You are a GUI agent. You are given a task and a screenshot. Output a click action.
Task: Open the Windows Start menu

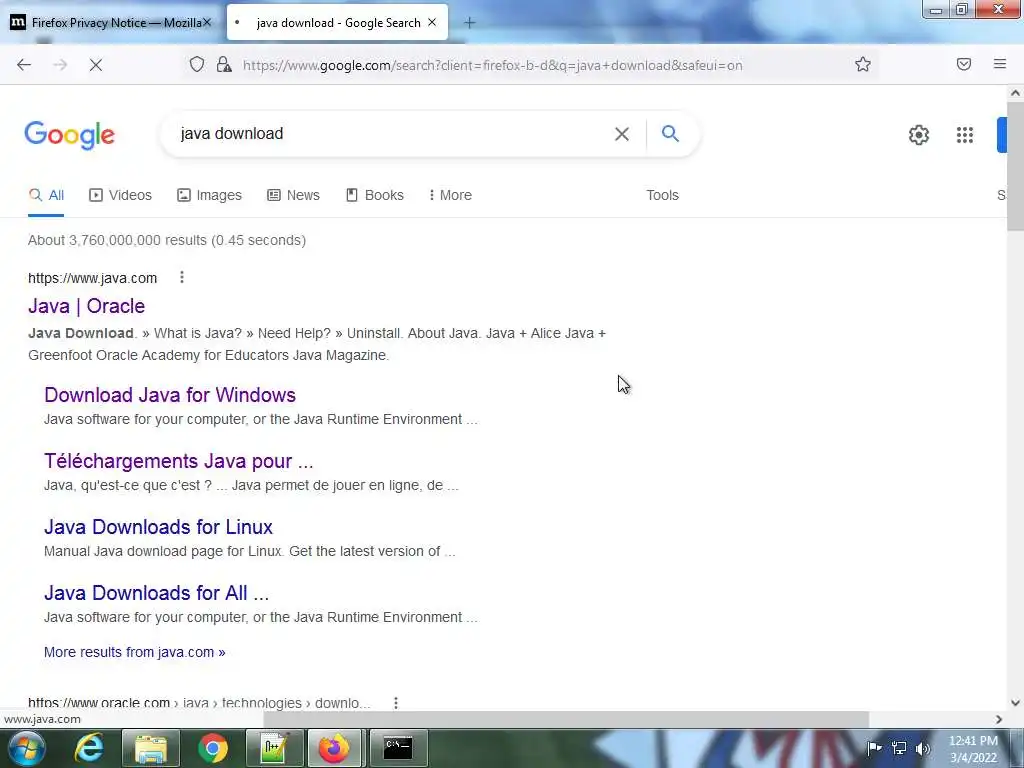26,748
